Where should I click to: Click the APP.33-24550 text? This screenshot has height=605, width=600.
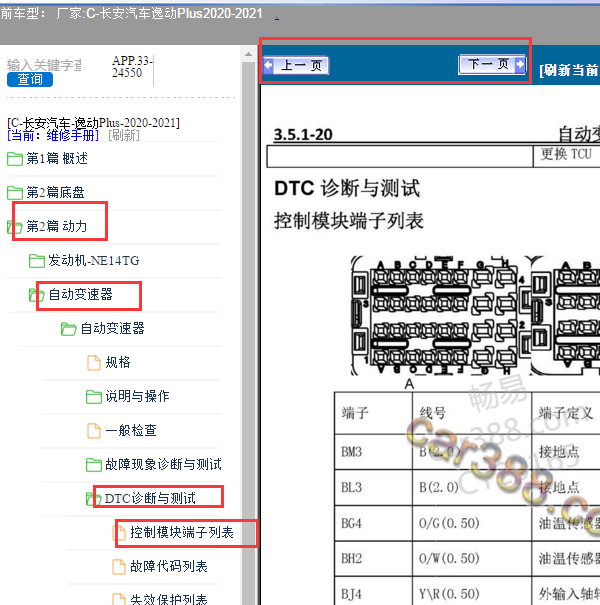click(x=132, y=67)
